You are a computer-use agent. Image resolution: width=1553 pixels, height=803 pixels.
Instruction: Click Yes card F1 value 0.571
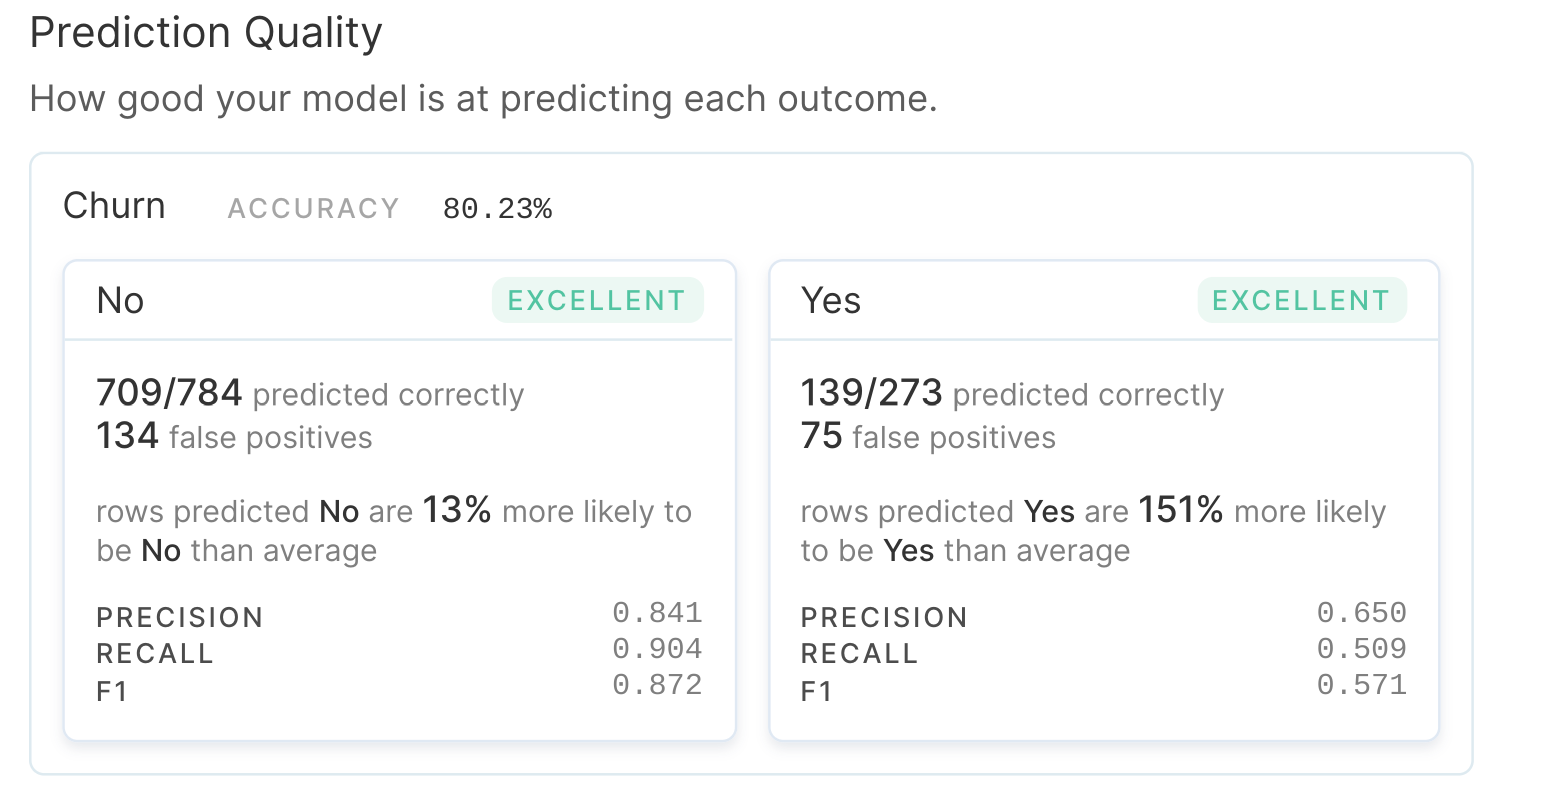(x=1361, y=685)
